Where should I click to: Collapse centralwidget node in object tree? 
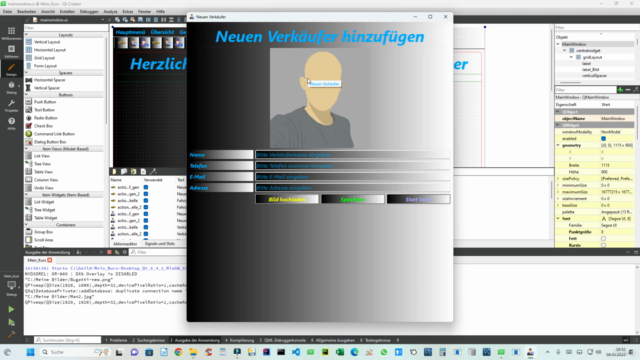564,51
